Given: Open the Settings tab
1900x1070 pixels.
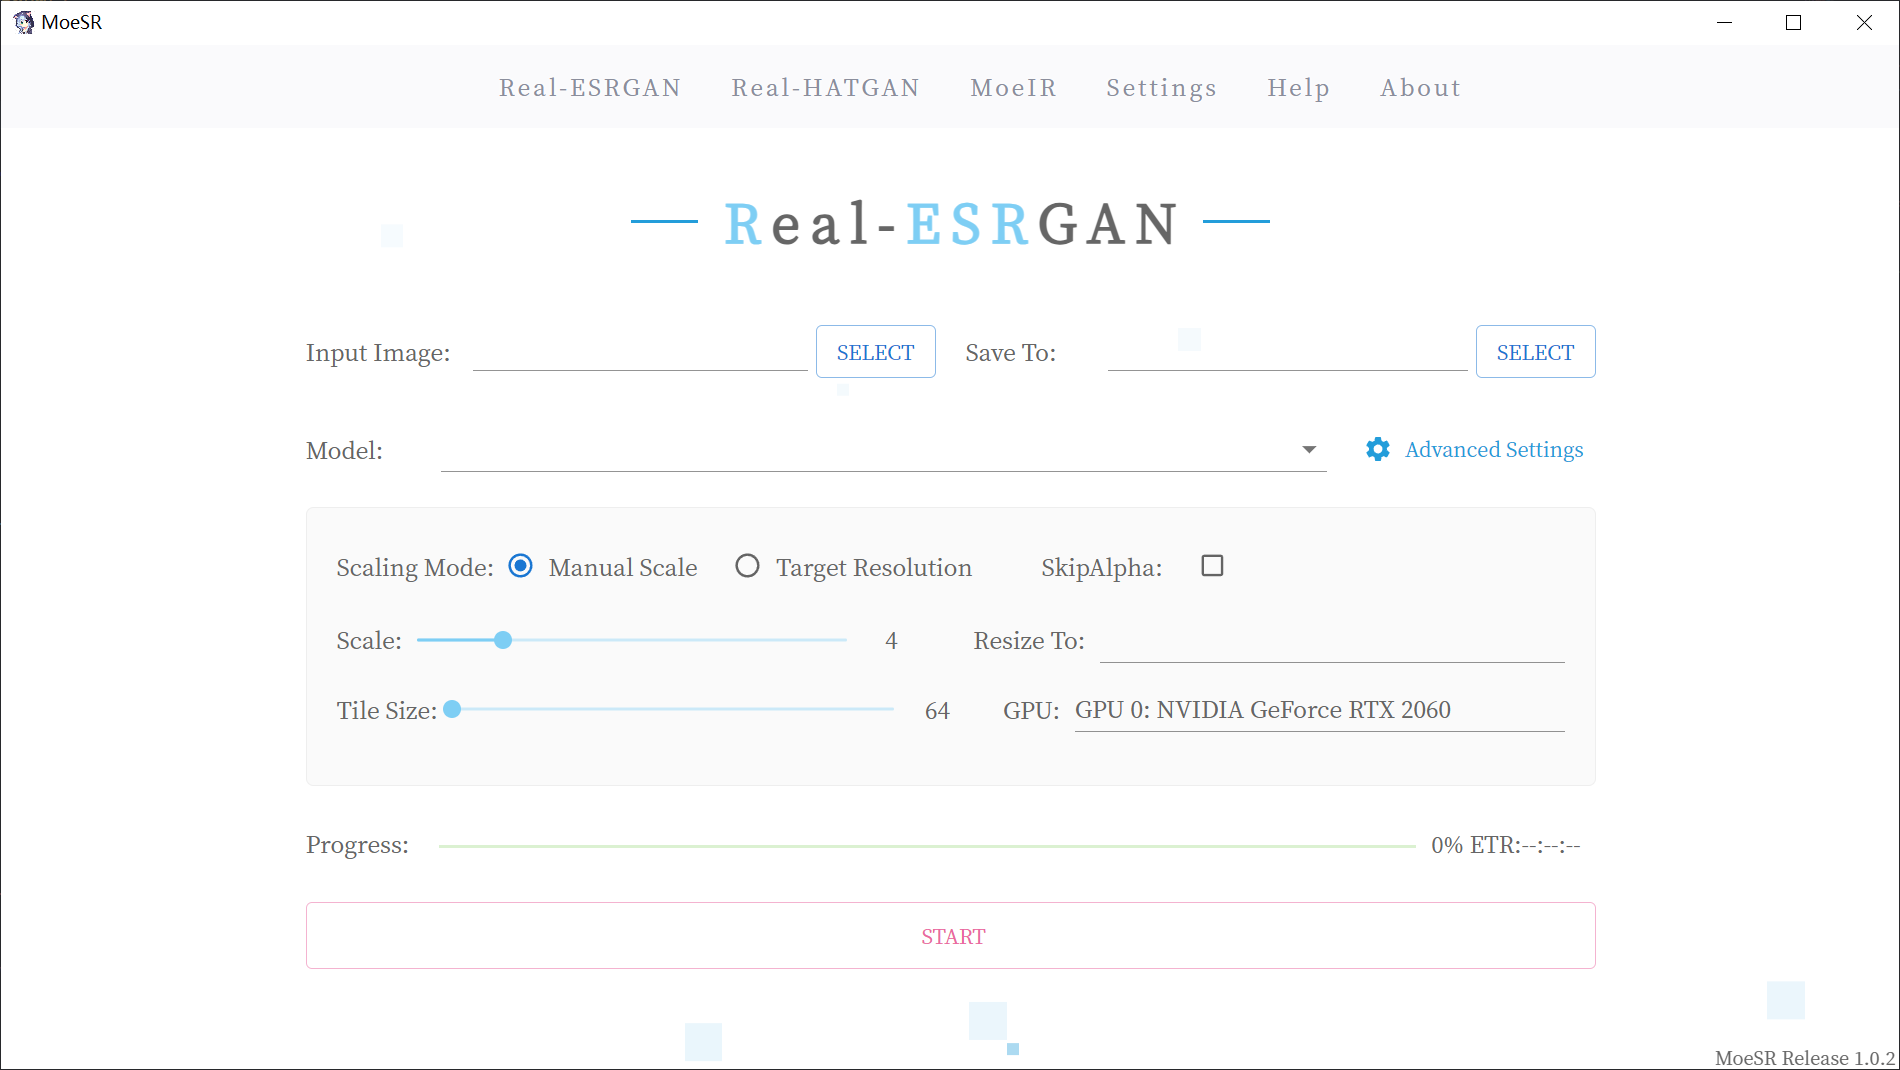Looking at the screenshot, I should [x=1161, y=88].
